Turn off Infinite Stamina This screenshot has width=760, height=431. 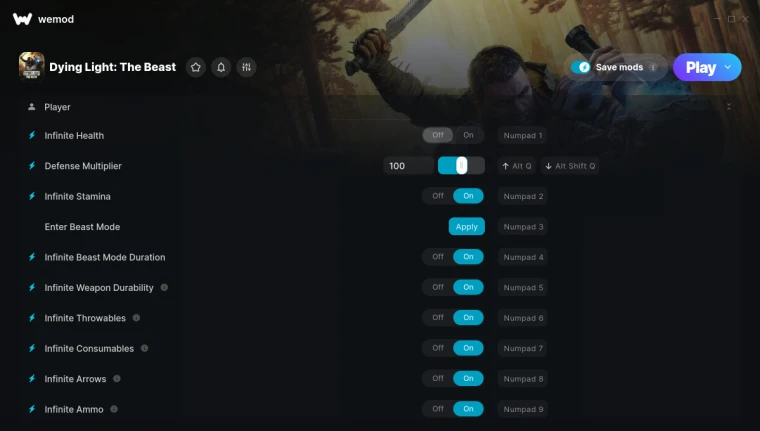coord(438,196)
